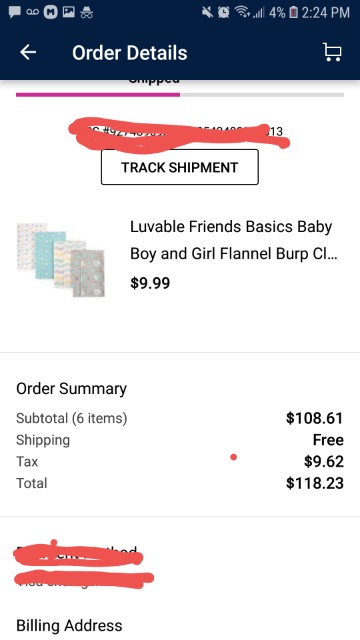
Task: Tap the back arrow in header
Action: (28, 52)
